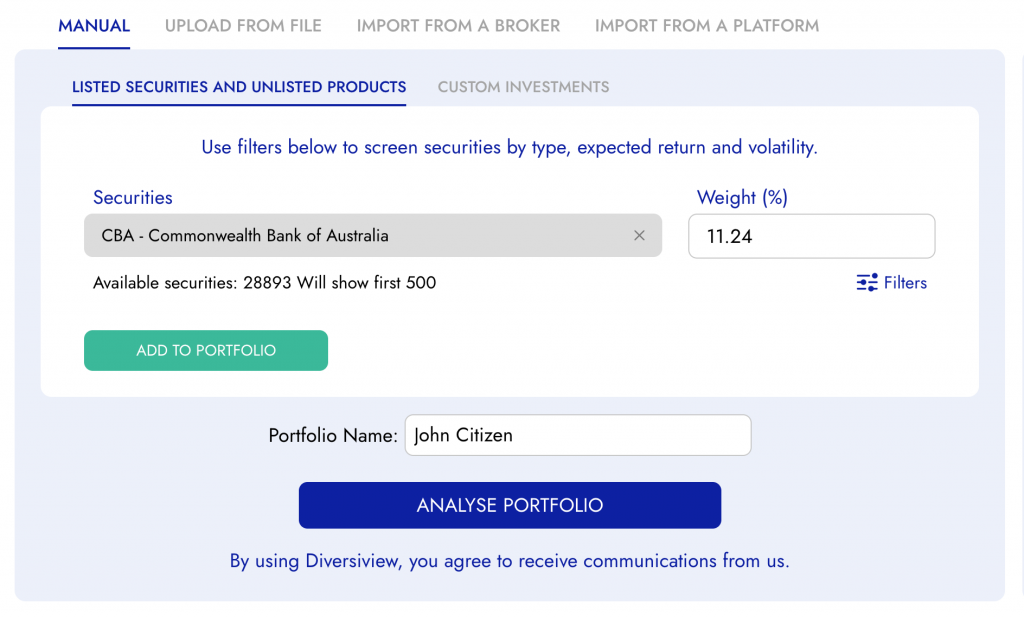Click the screening instructions heading text
The image size is (1024, 617).
[510, 147]
